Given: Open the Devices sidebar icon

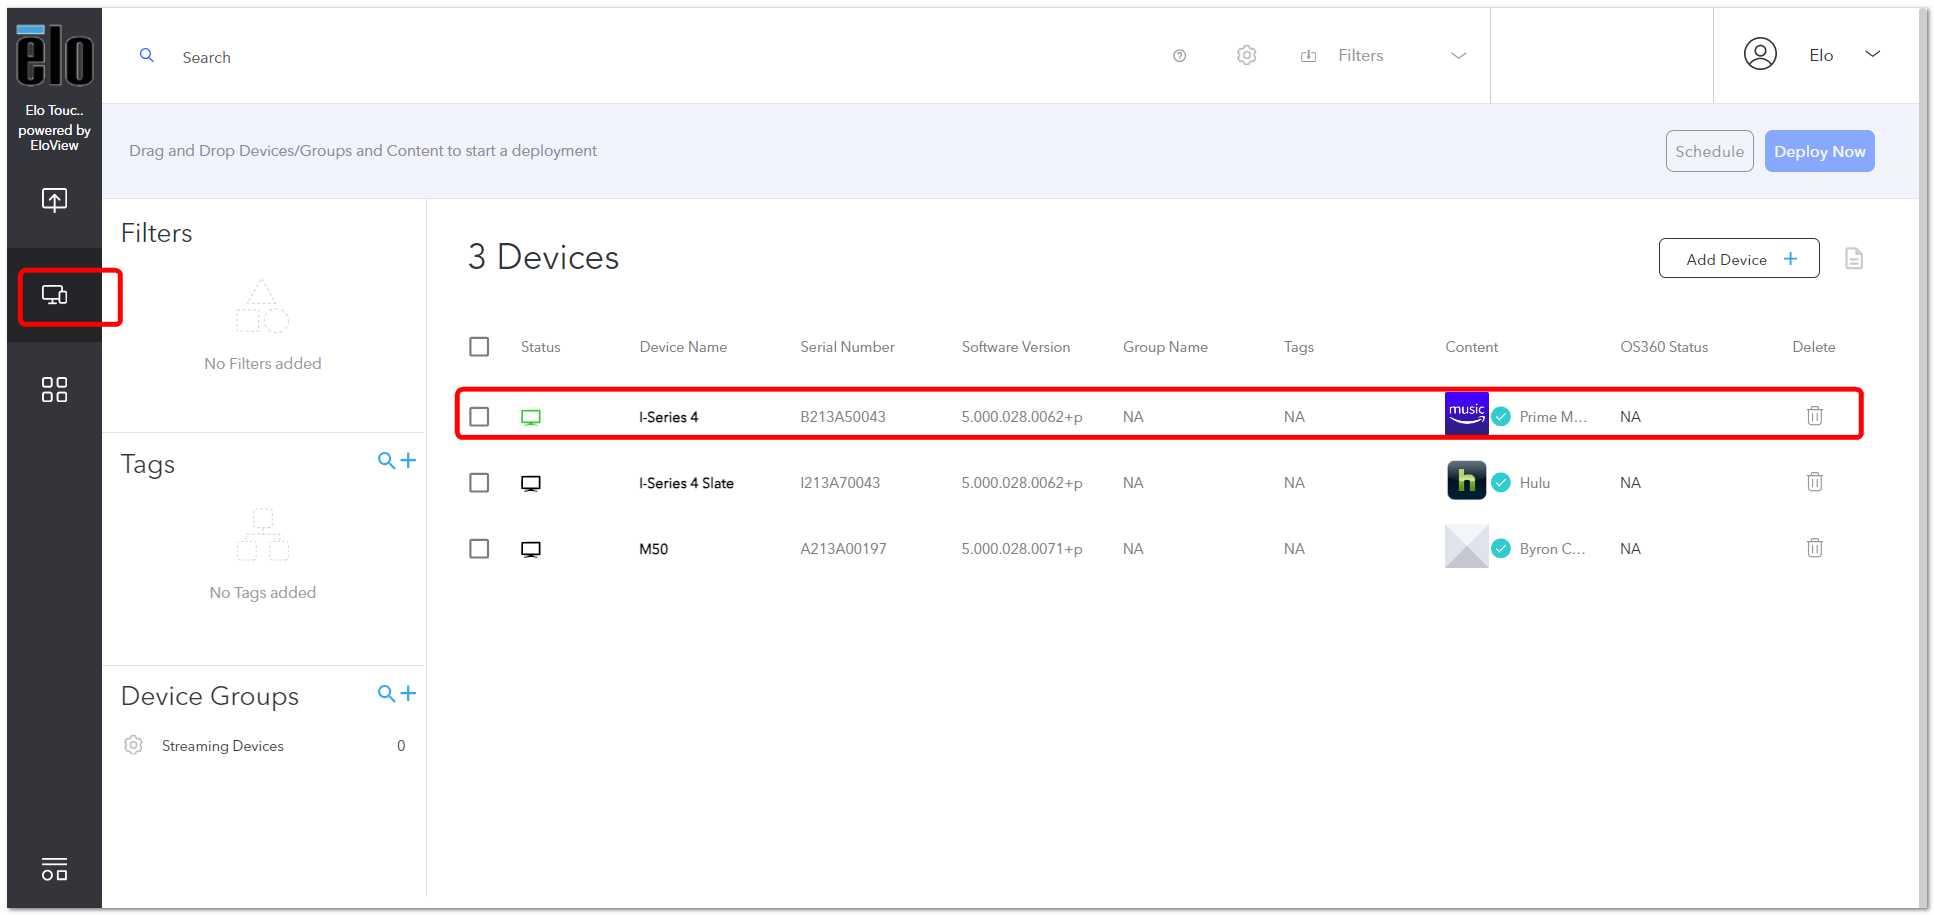Looking at the screenshot, I should click(54, 295).
